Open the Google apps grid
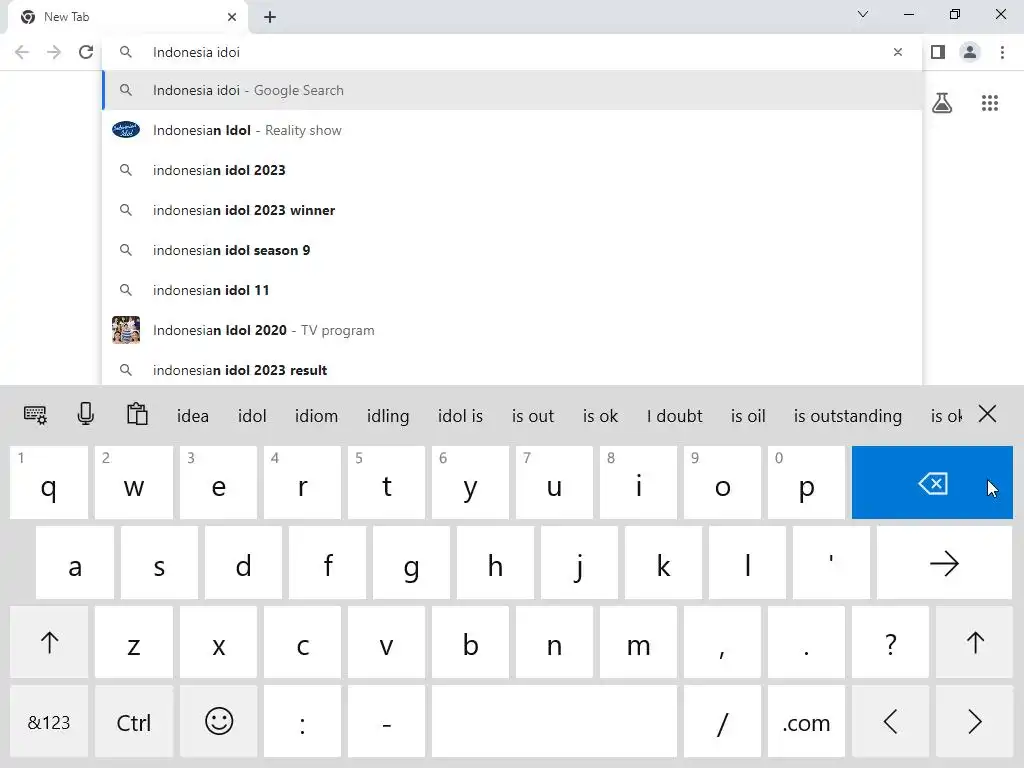This screenshot has height=768, width=1024. (989, 103)
